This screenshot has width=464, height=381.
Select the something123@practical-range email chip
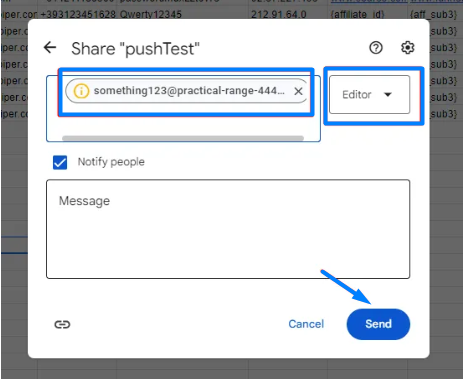[187, 91]
